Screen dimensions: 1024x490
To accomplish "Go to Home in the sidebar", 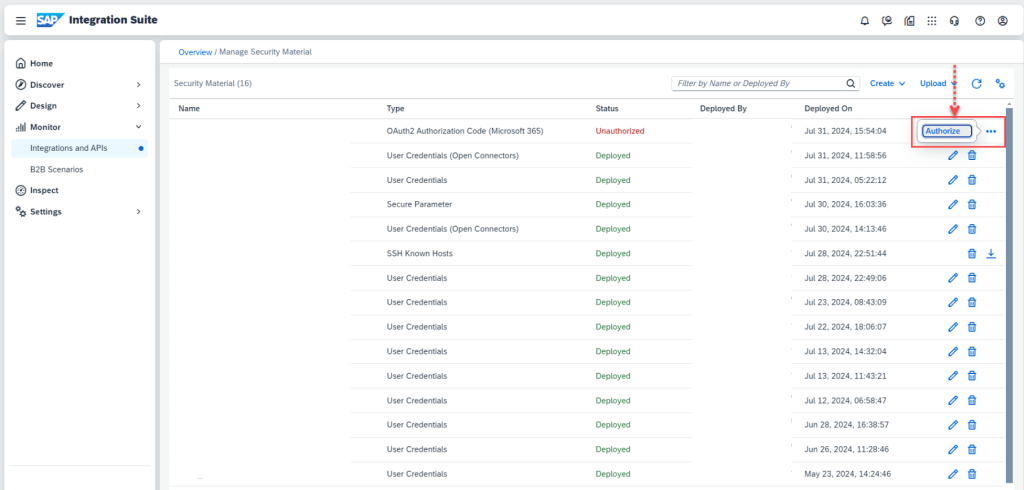I will [x=41, y=63].
